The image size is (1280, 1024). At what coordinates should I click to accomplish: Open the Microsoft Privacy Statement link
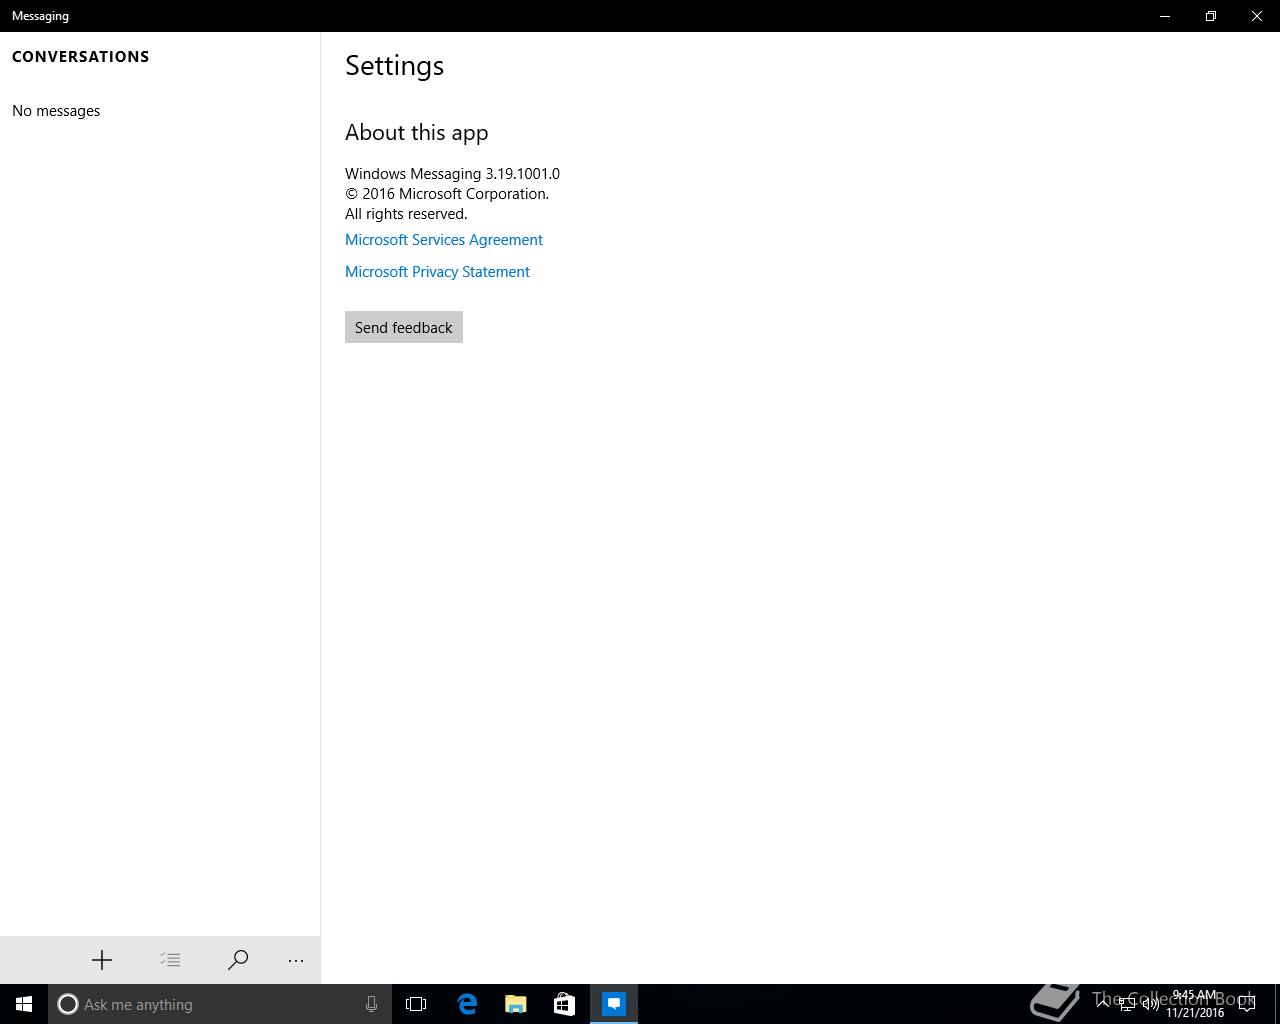[437, 272]
